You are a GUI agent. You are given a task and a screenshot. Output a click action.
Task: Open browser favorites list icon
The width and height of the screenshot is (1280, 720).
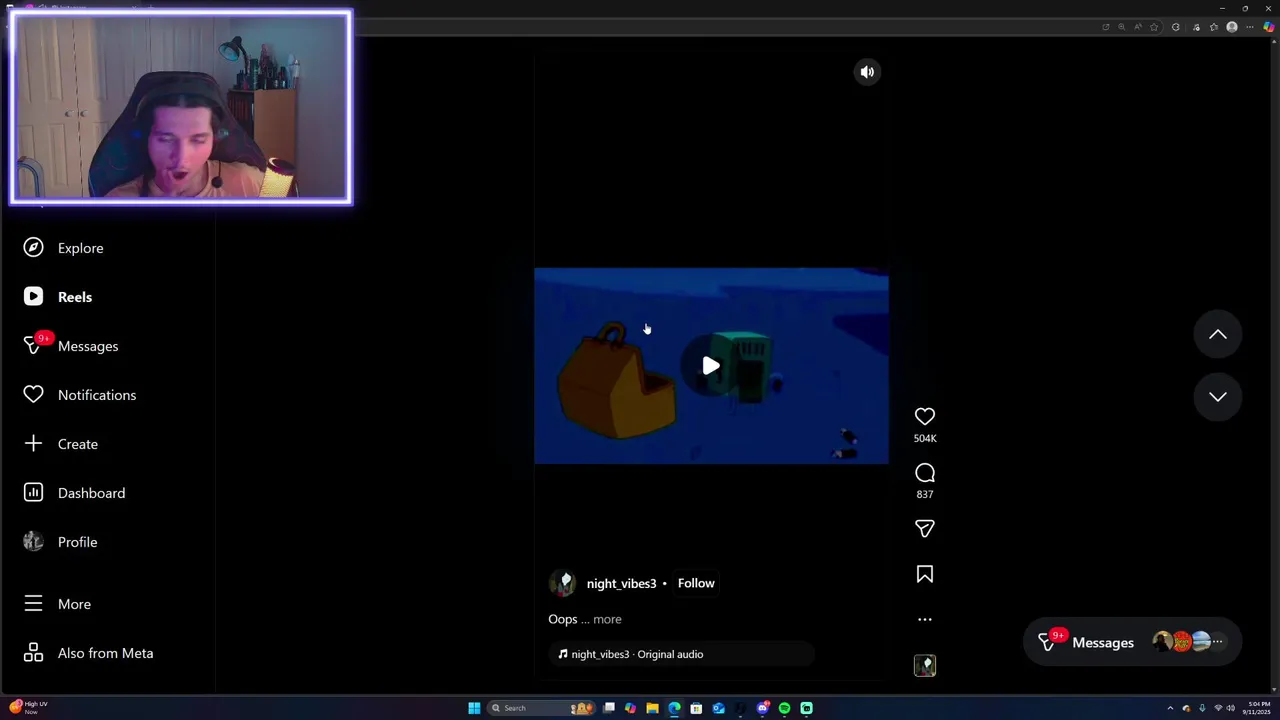click(x=1214, y=27)
